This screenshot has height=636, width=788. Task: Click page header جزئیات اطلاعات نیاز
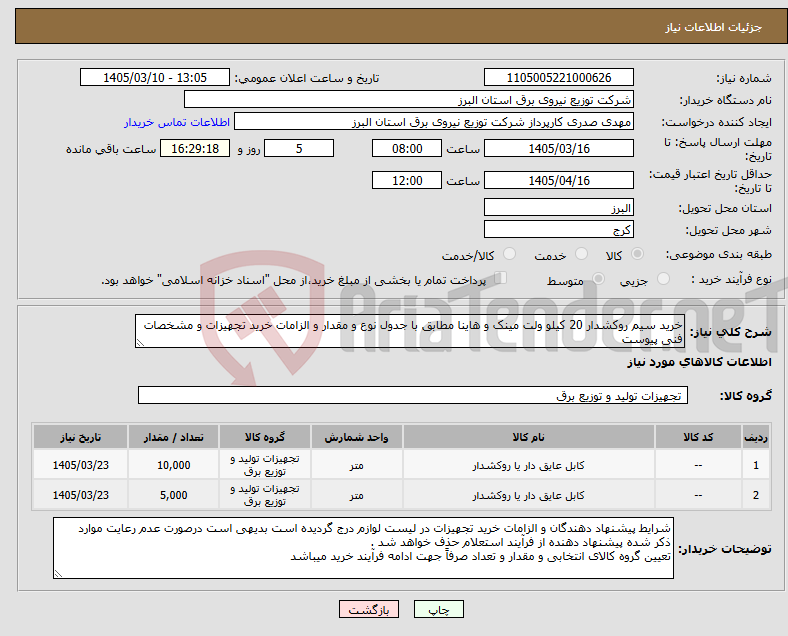(714, 27)
